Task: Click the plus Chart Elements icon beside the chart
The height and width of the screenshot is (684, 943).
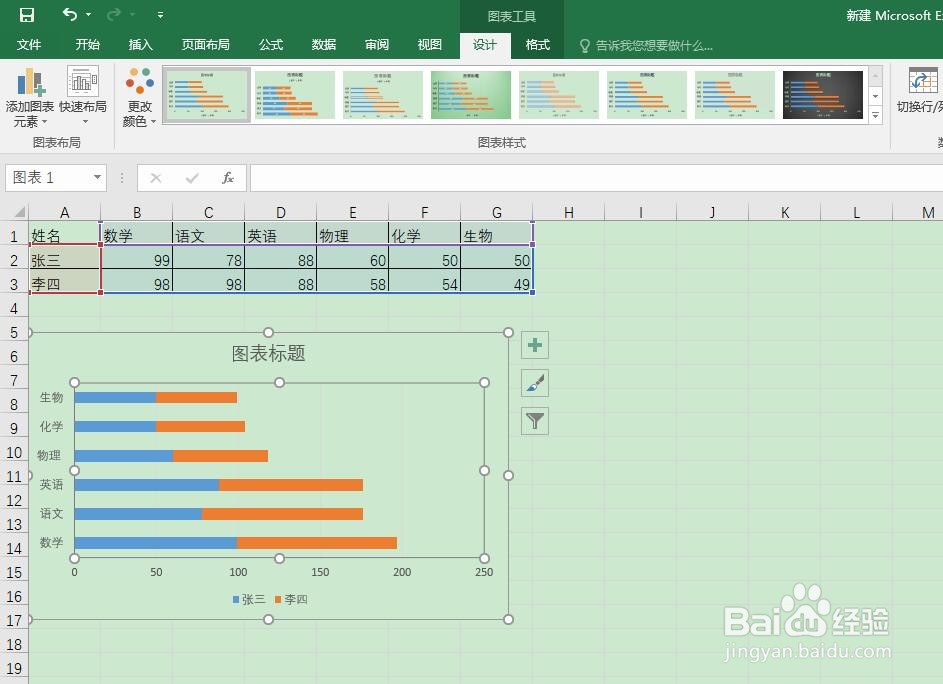Action: 534,344
